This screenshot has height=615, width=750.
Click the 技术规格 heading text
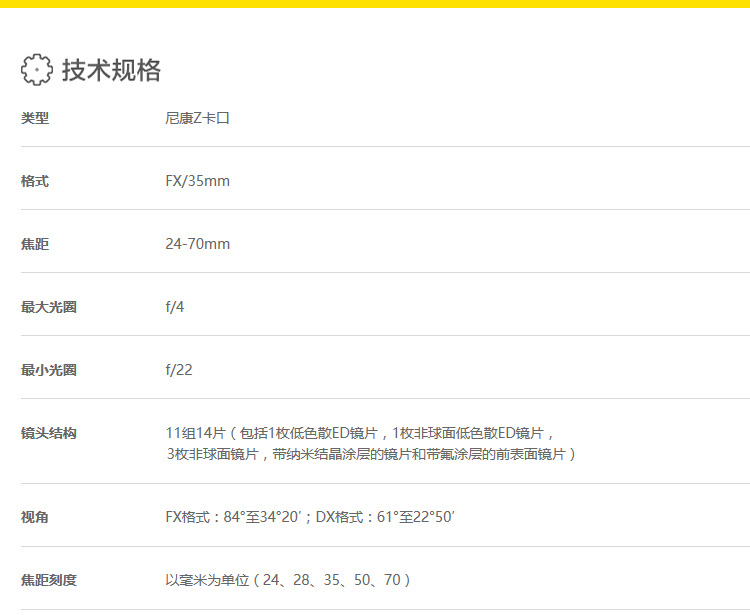(111, 70)
